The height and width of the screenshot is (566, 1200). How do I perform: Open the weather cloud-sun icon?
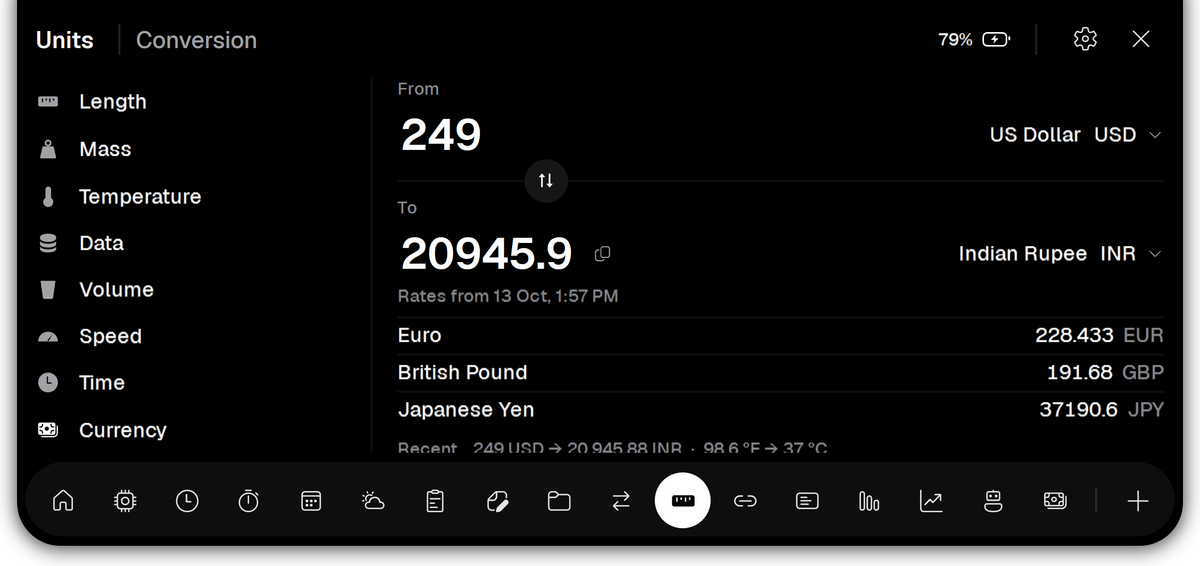coord(373,501)
